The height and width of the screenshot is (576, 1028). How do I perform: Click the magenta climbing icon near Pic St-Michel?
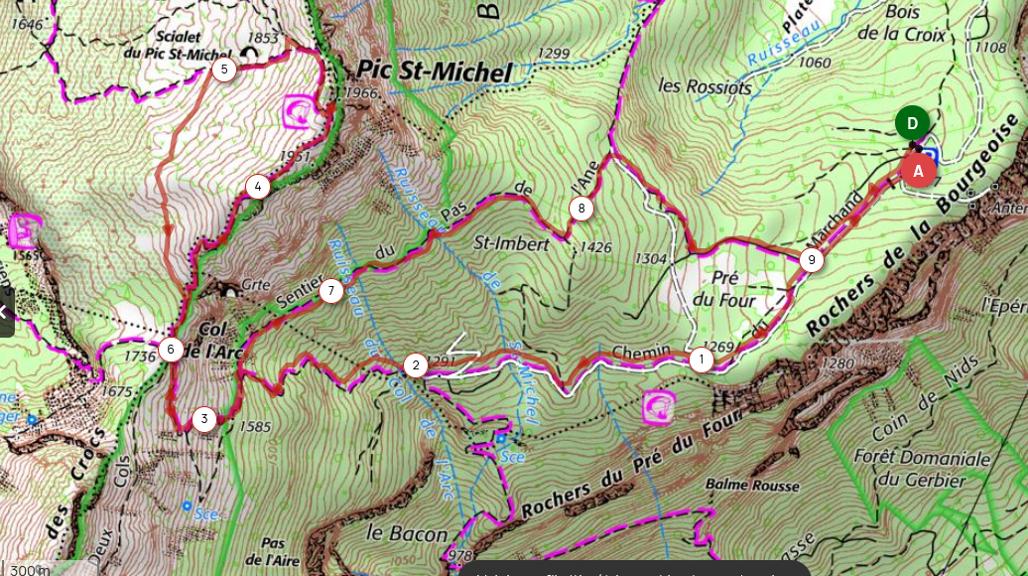point(300,111)
